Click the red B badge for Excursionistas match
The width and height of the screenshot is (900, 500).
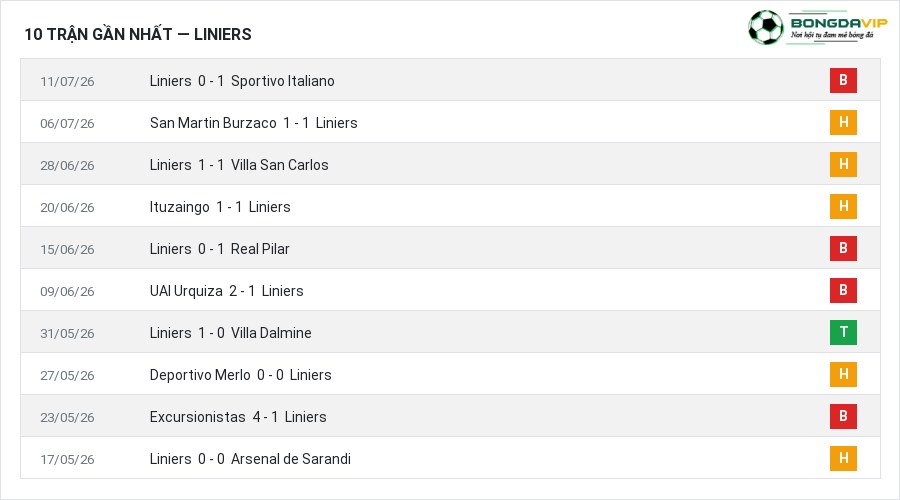click(843, 416)
